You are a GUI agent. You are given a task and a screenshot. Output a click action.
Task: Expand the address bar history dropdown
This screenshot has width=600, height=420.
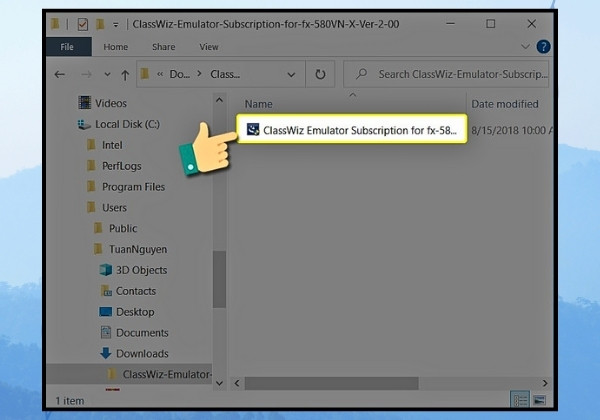coord(291,74)
